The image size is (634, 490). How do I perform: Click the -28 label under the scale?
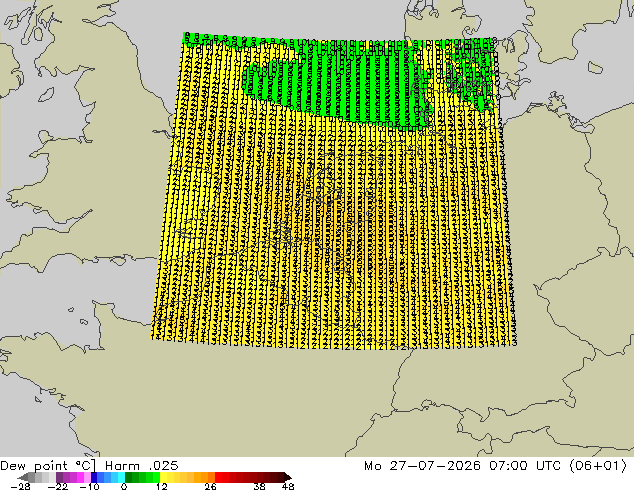[x=20, y=486]
